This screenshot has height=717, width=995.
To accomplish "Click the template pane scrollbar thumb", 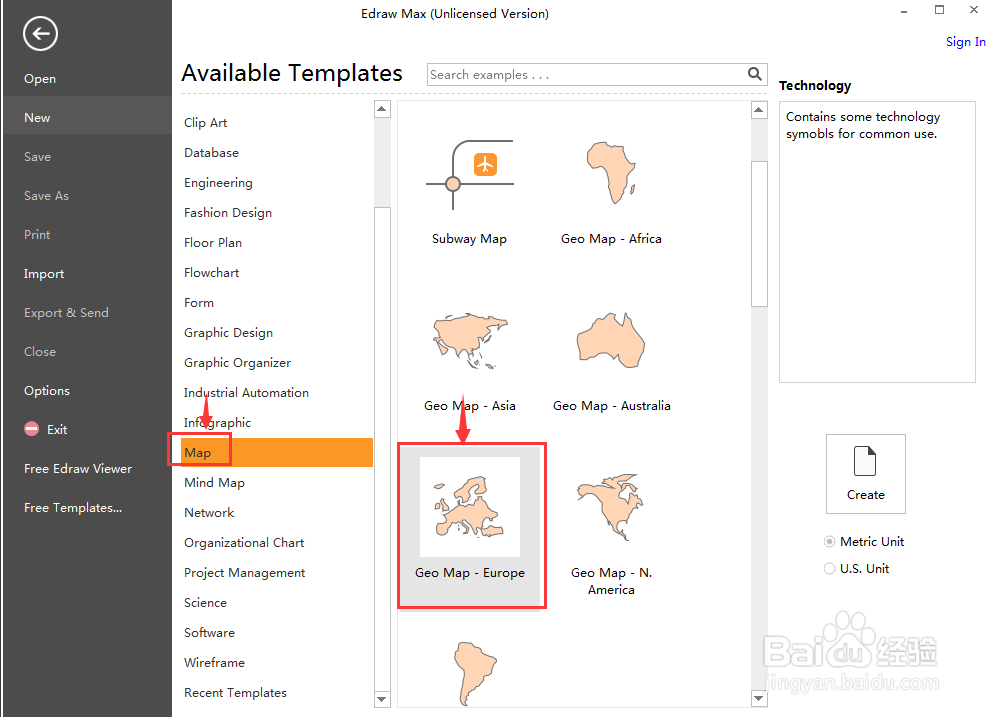I will [759, 234].
